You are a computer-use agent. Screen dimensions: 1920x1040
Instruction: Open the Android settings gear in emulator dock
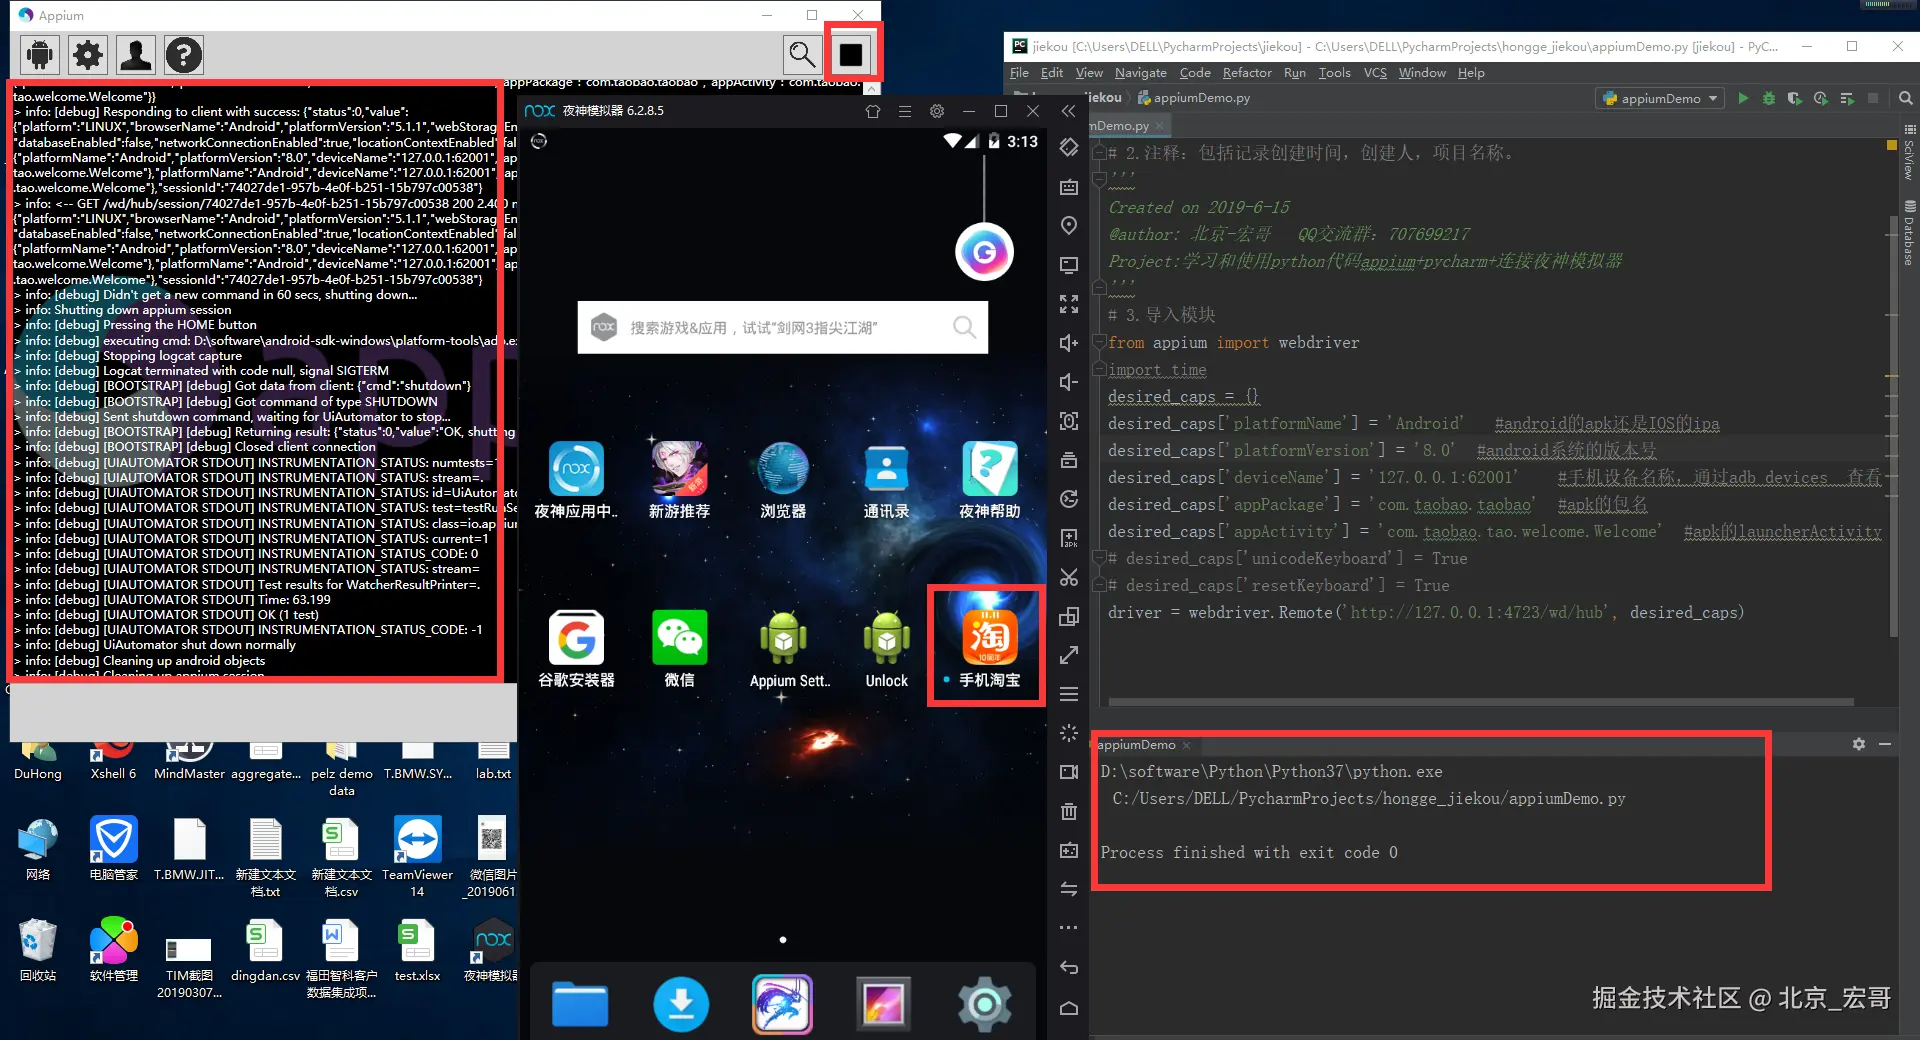pos(985,1004)
